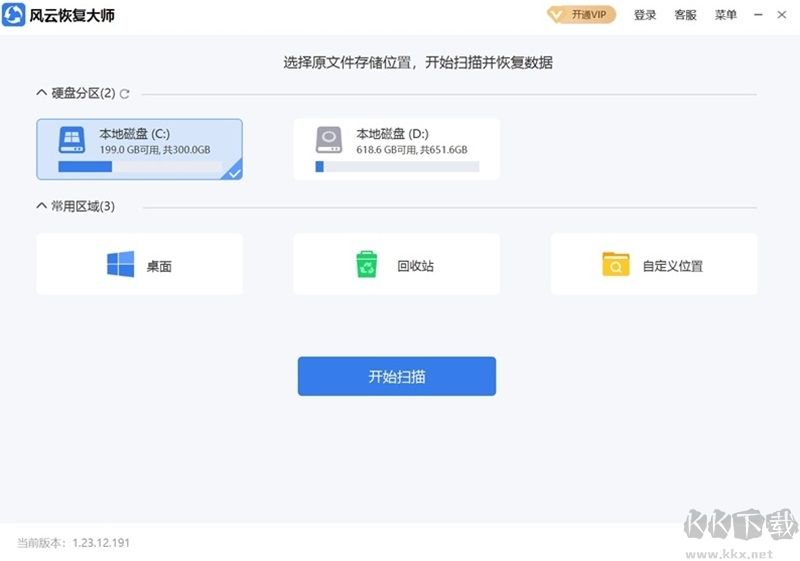Collapse the 常用区域(3) section
This screenshot has width=800, height=561.
[41, 206]
